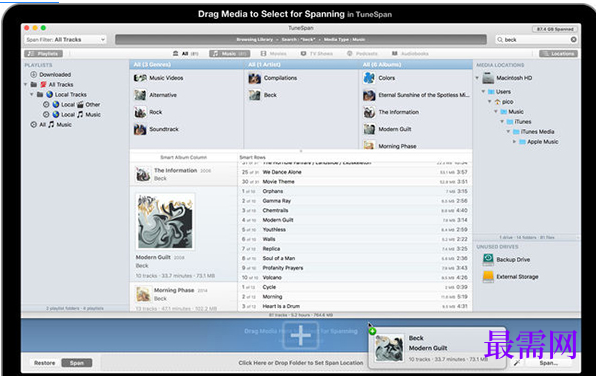Click the All (6 Albums) header

click(415, 65)
